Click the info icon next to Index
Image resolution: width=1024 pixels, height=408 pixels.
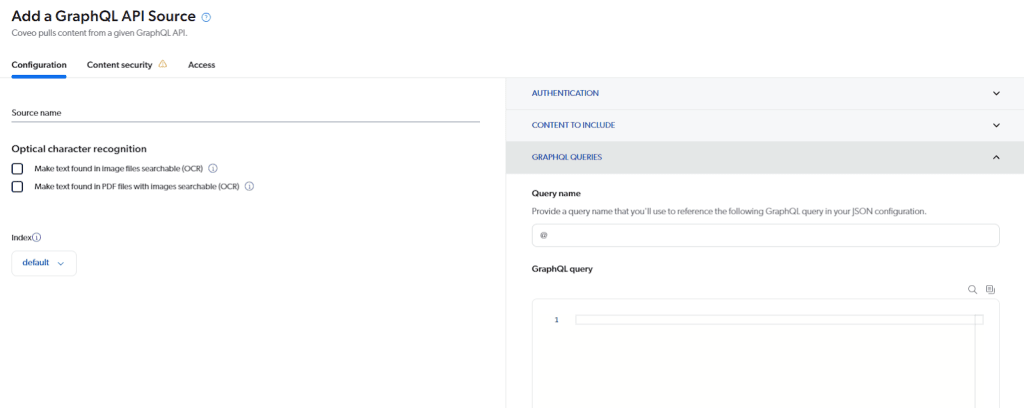pyautogui.click(x=37, y=238)
